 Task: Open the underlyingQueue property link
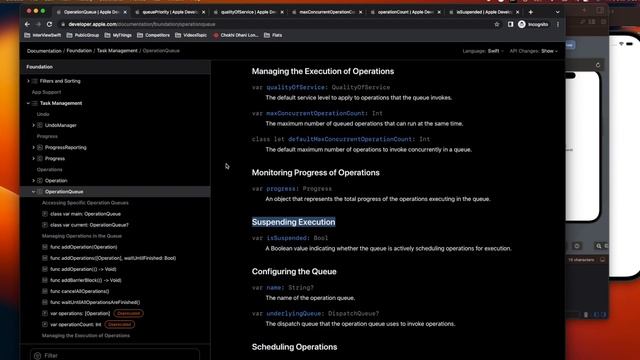coord(293,313)
